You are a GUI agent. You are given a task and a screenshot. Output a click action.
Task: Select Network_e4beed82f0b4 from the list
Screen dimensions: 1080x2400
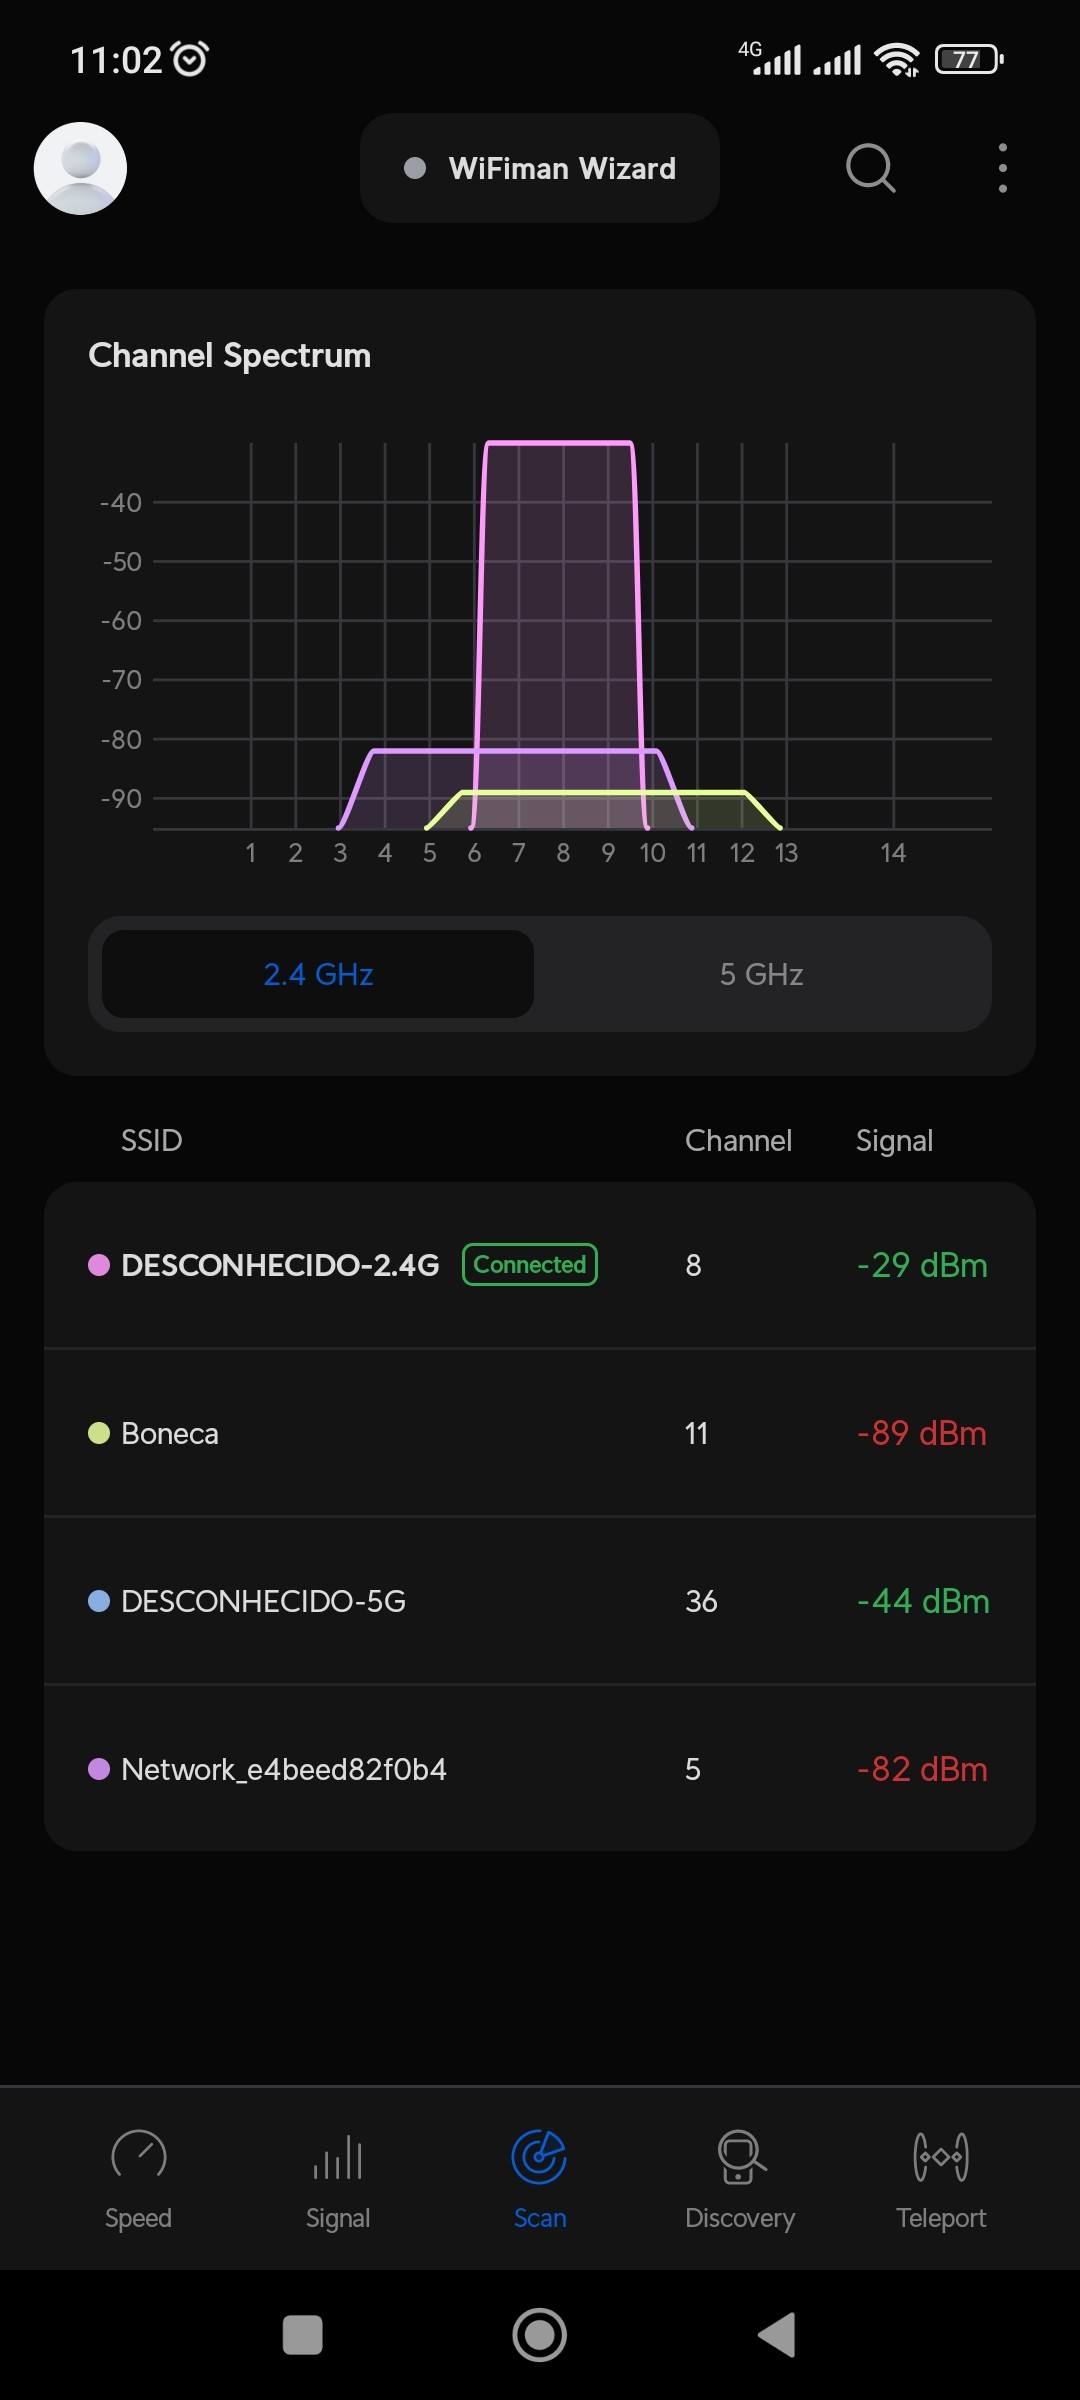tap(540, 1769)
